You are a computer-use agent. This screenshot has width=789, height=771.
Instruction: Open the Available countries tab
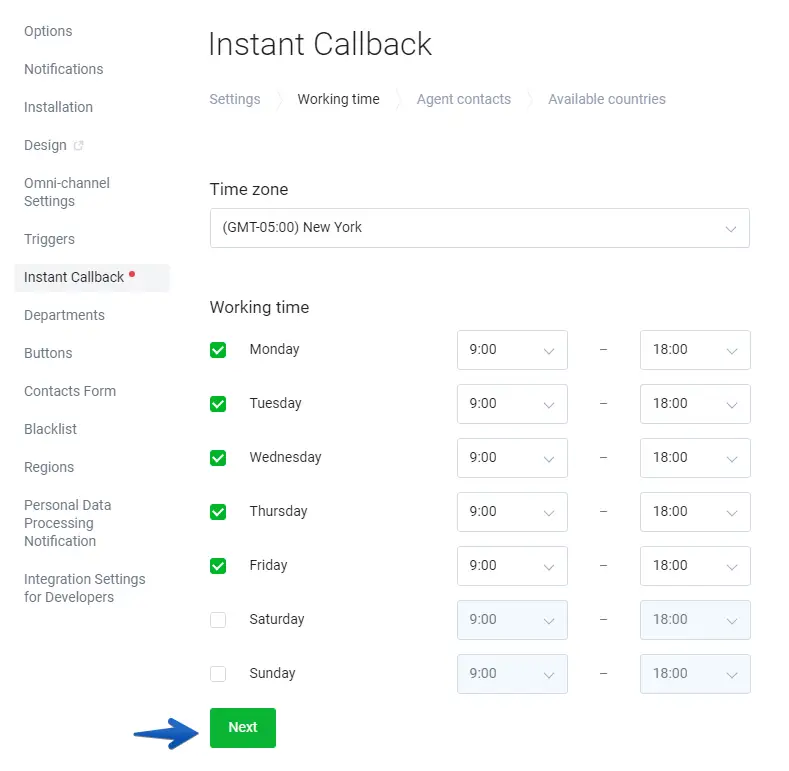click(x=606, y=99)
